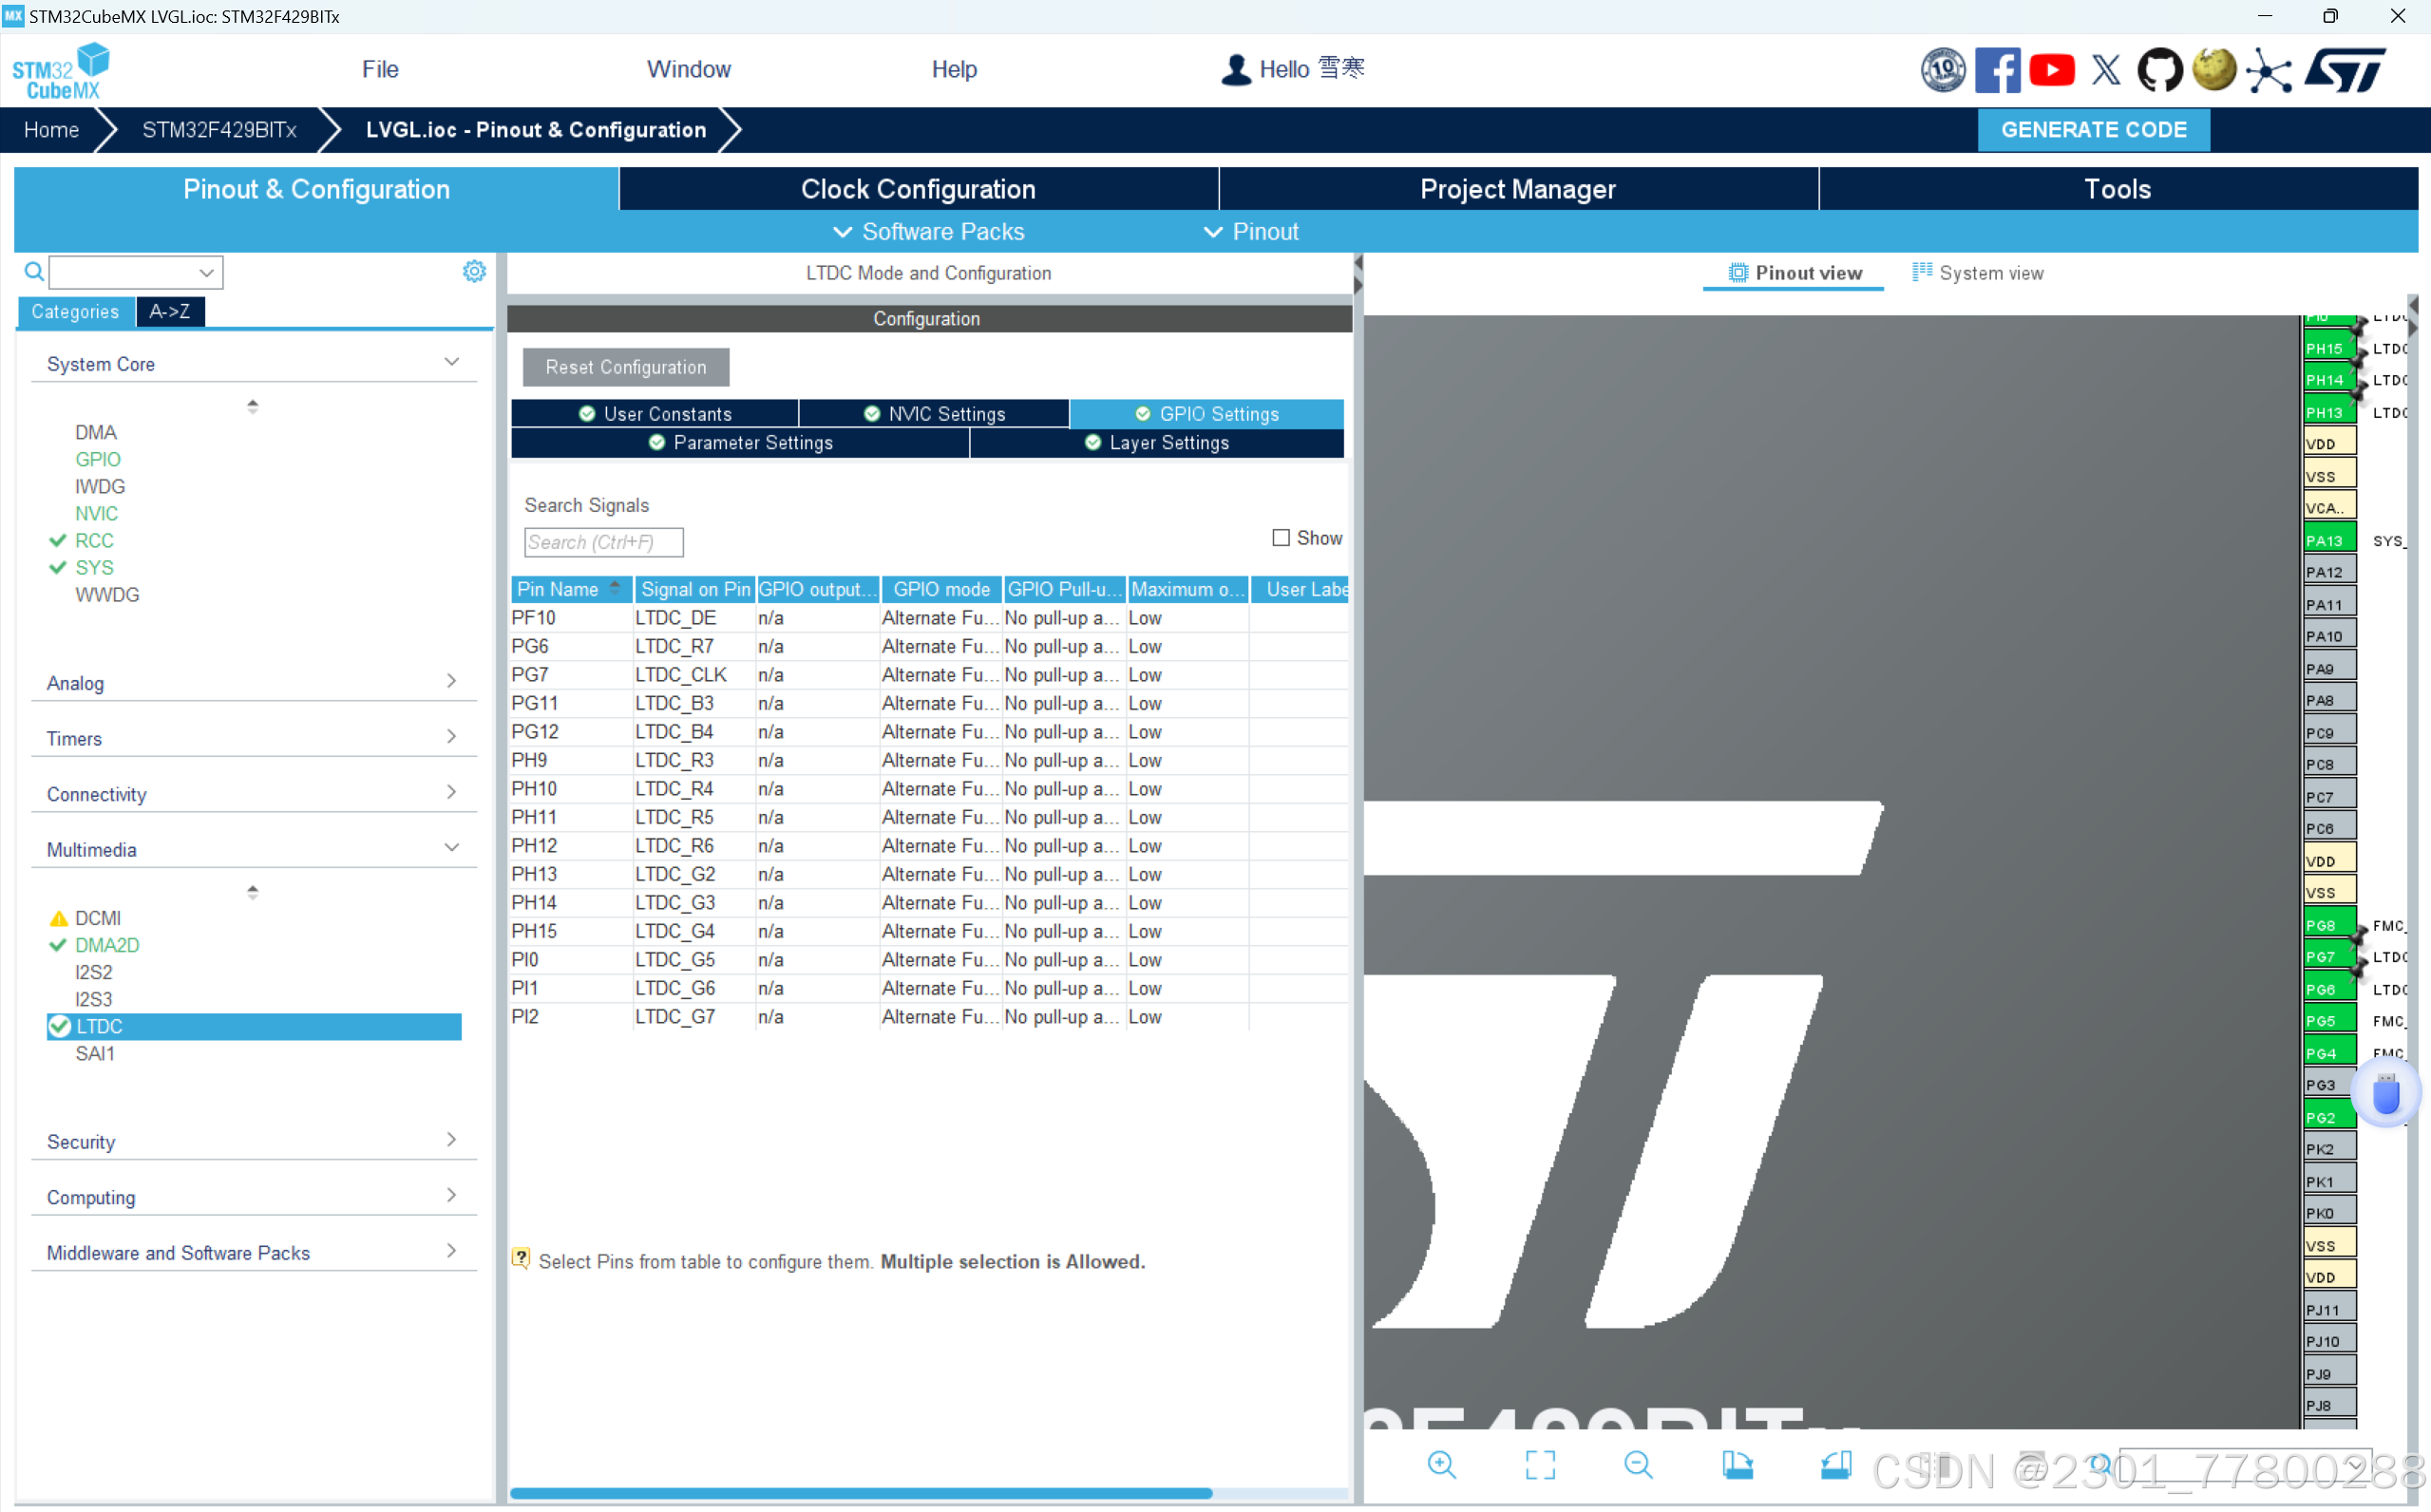Open the YouTube link icon
Screen dimensions: 2431x1512
click(x=2052, y=70)
